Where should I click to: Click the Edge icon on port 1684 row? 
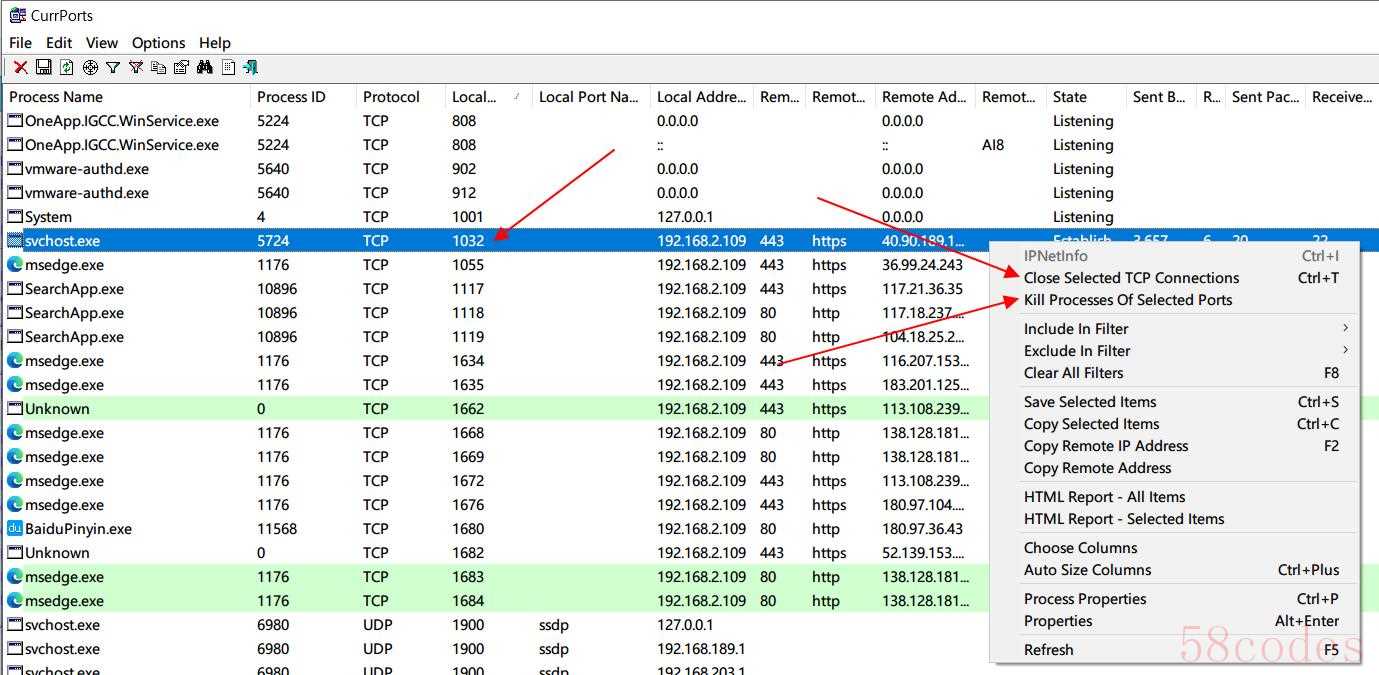click(15, 601)
